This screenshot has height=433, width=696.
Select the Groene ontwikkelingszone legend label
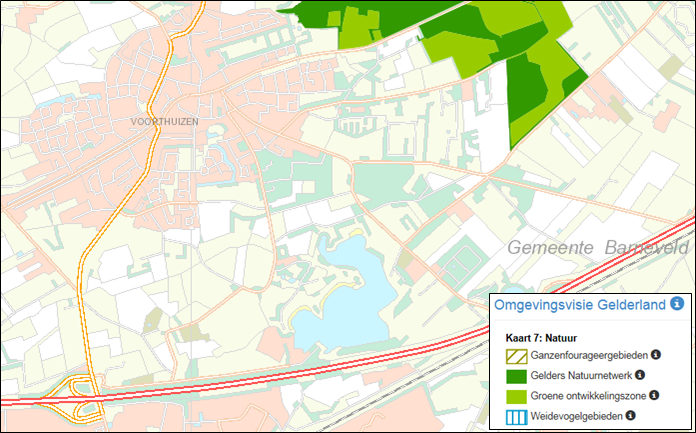pyautogui.click(x=588, y=396)
